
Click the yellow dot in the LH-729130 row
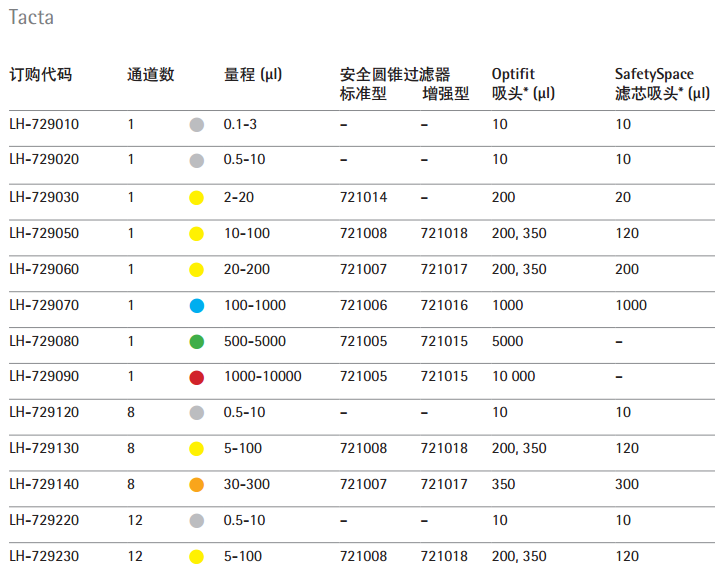pyautogui.click(x=197, y=449)
